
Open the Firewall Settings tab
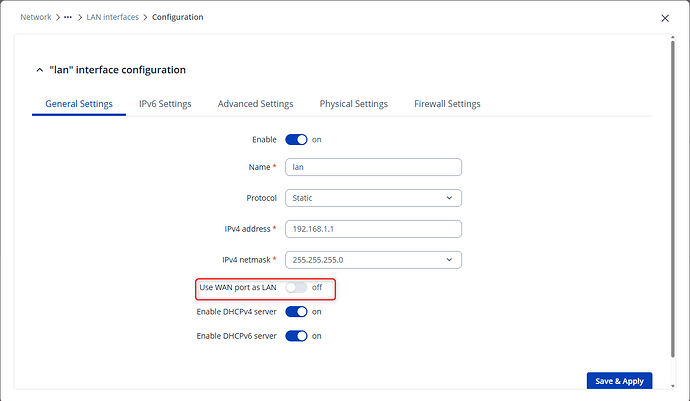pos(447,104)
